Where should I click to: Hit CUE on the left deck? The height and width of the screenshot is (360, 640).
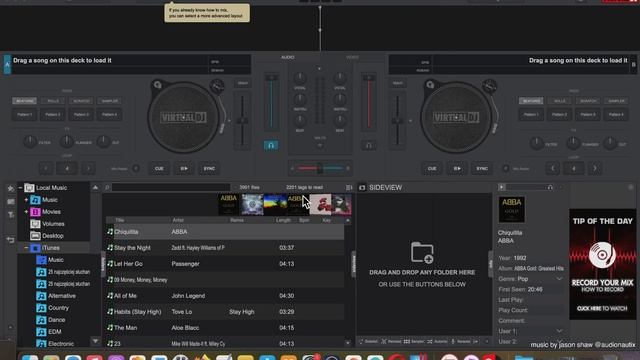[159, 168]
